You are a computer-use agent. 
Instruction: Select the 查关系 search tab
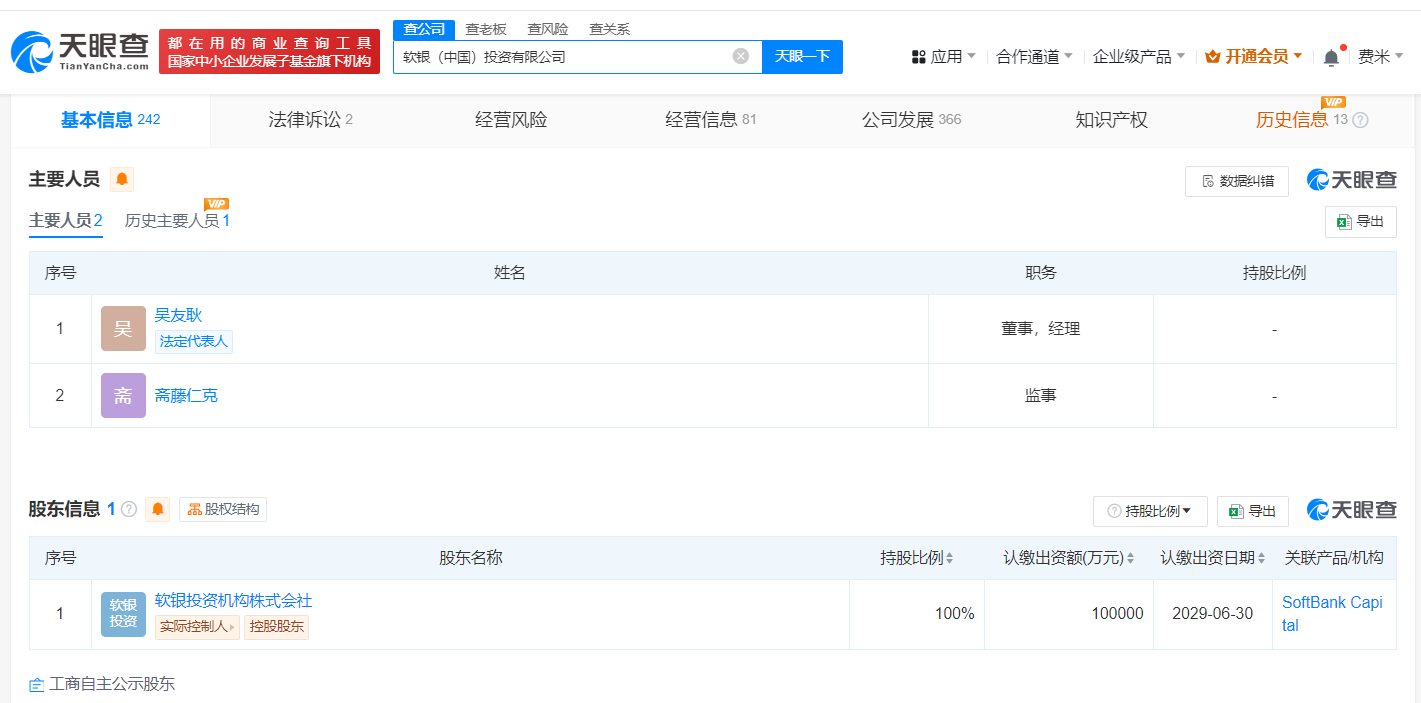tap(610, 29)
